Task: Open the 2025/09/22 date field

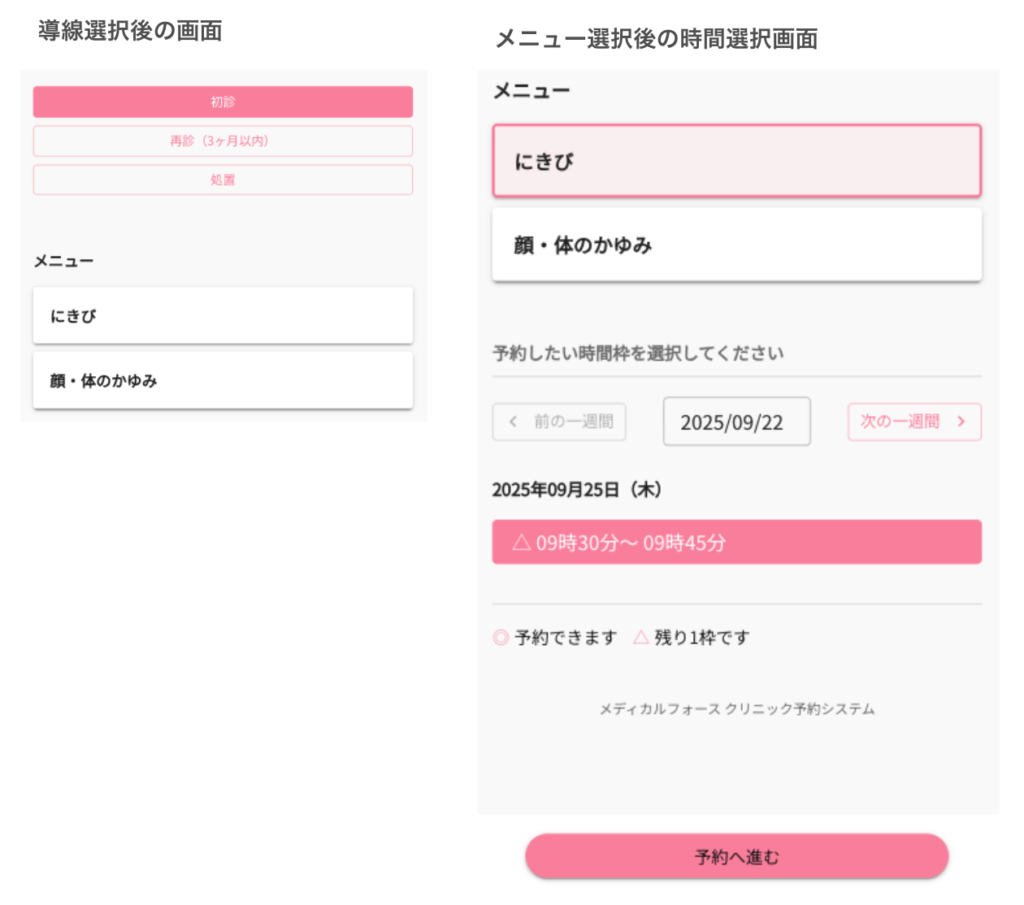Action: [736, 422]
